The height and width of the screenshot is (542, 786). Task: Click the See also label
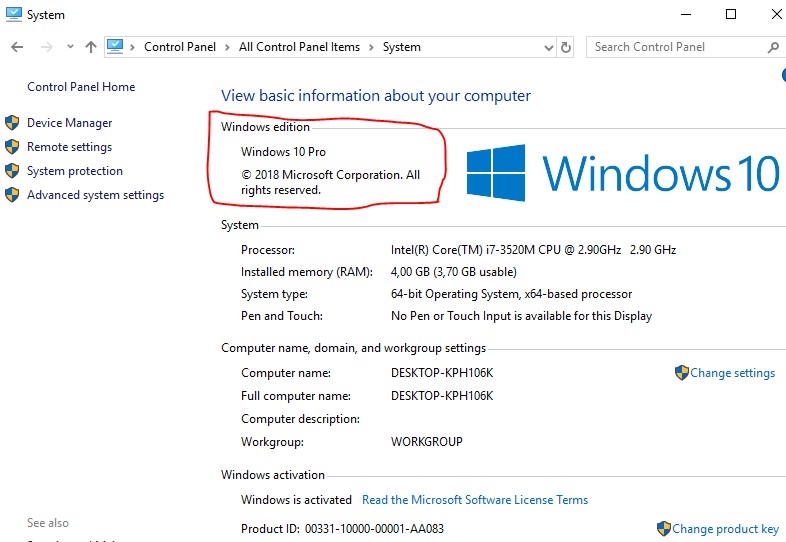click(48, 523)
